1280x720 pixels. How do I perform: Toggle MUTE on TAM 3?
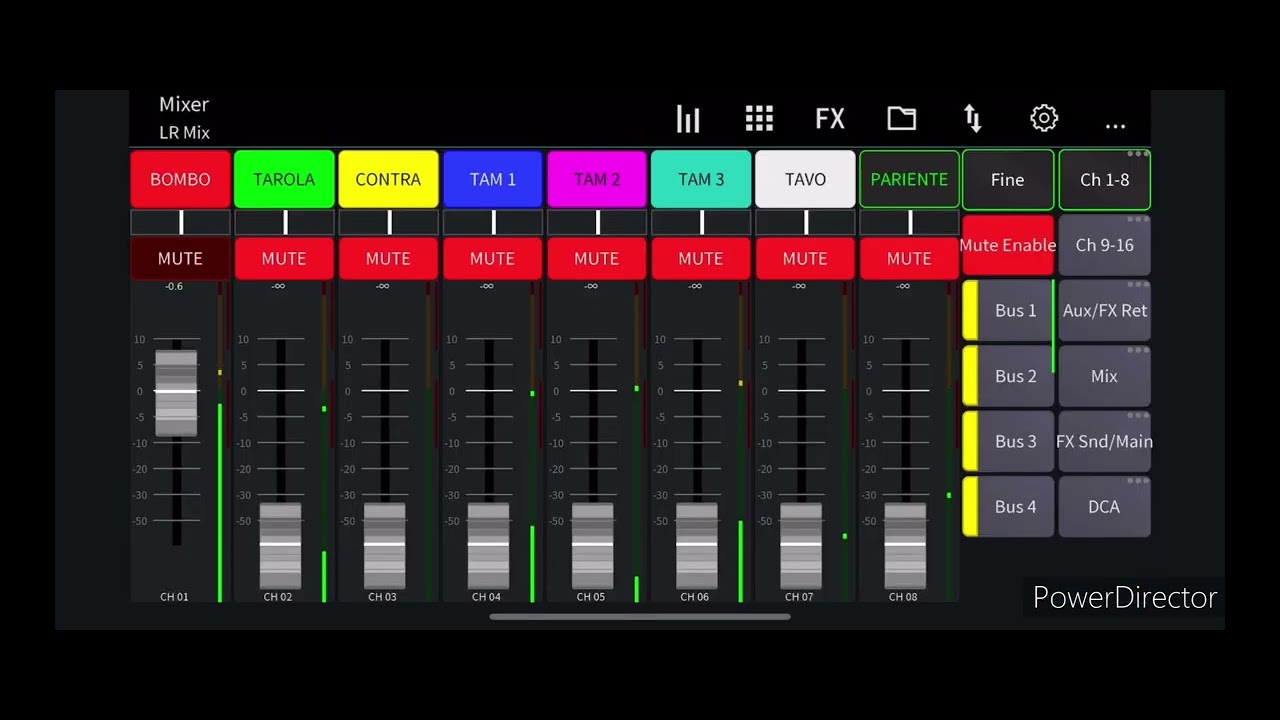[701, 258]
